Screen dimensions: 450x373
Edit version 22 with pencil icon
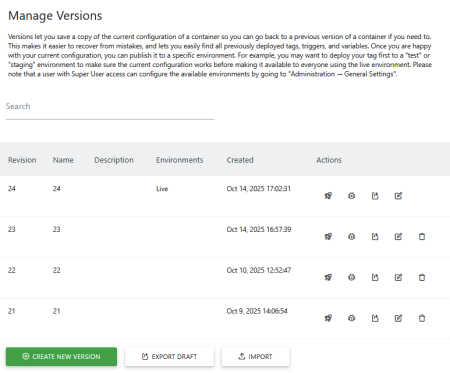(x=398, y=277)
